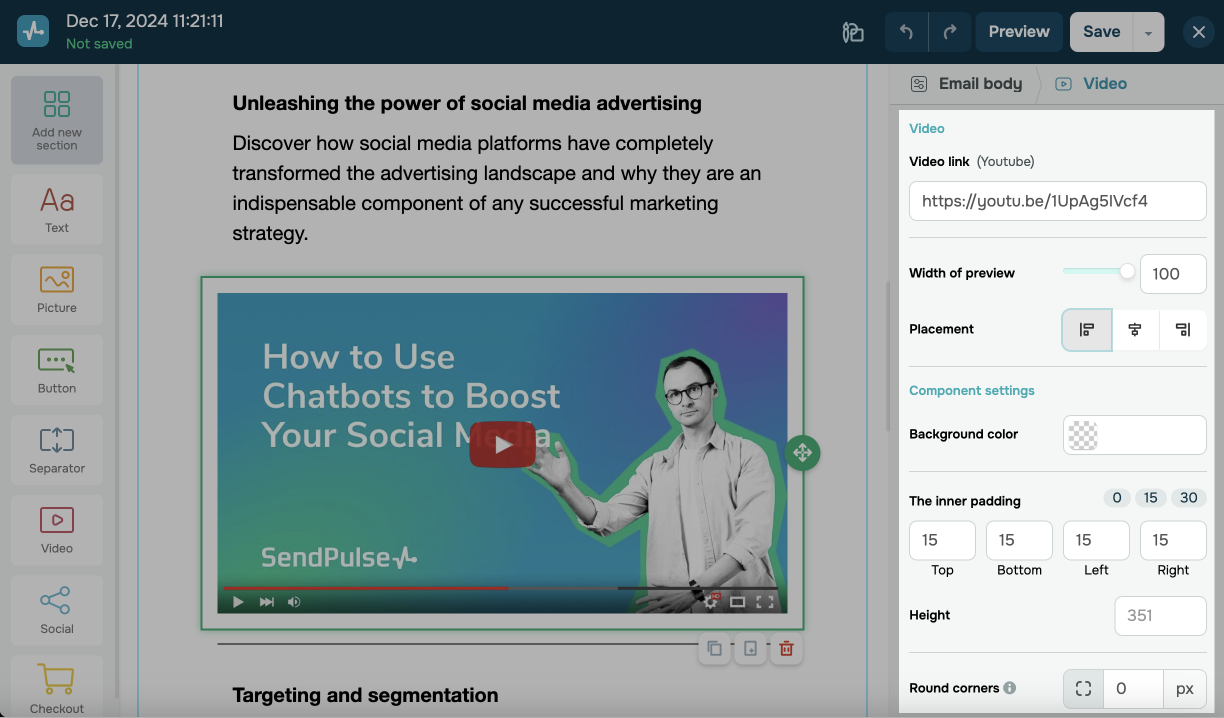Click the Preview button
Screen dimensions: 1224x718
tap(1018, 32)
